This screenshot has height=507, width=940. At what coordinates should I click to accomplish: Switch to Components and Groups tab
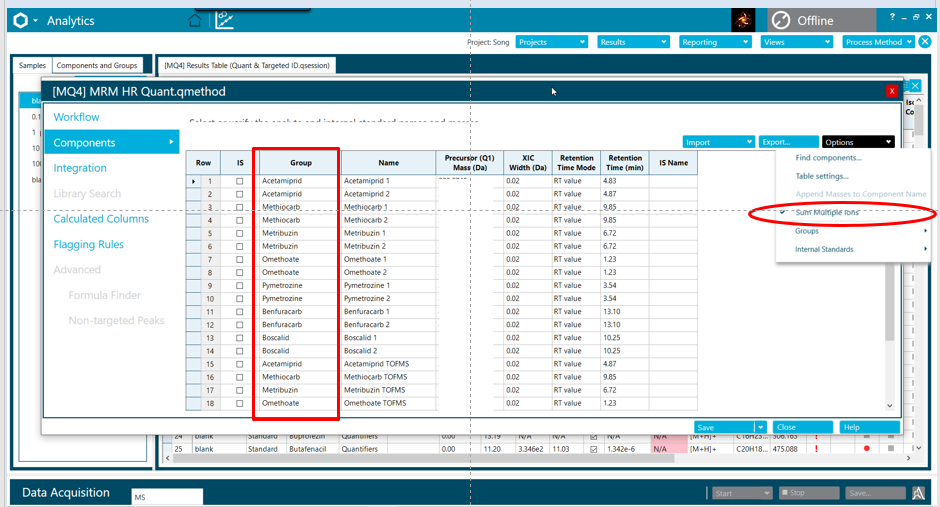[x=97, y=65]
